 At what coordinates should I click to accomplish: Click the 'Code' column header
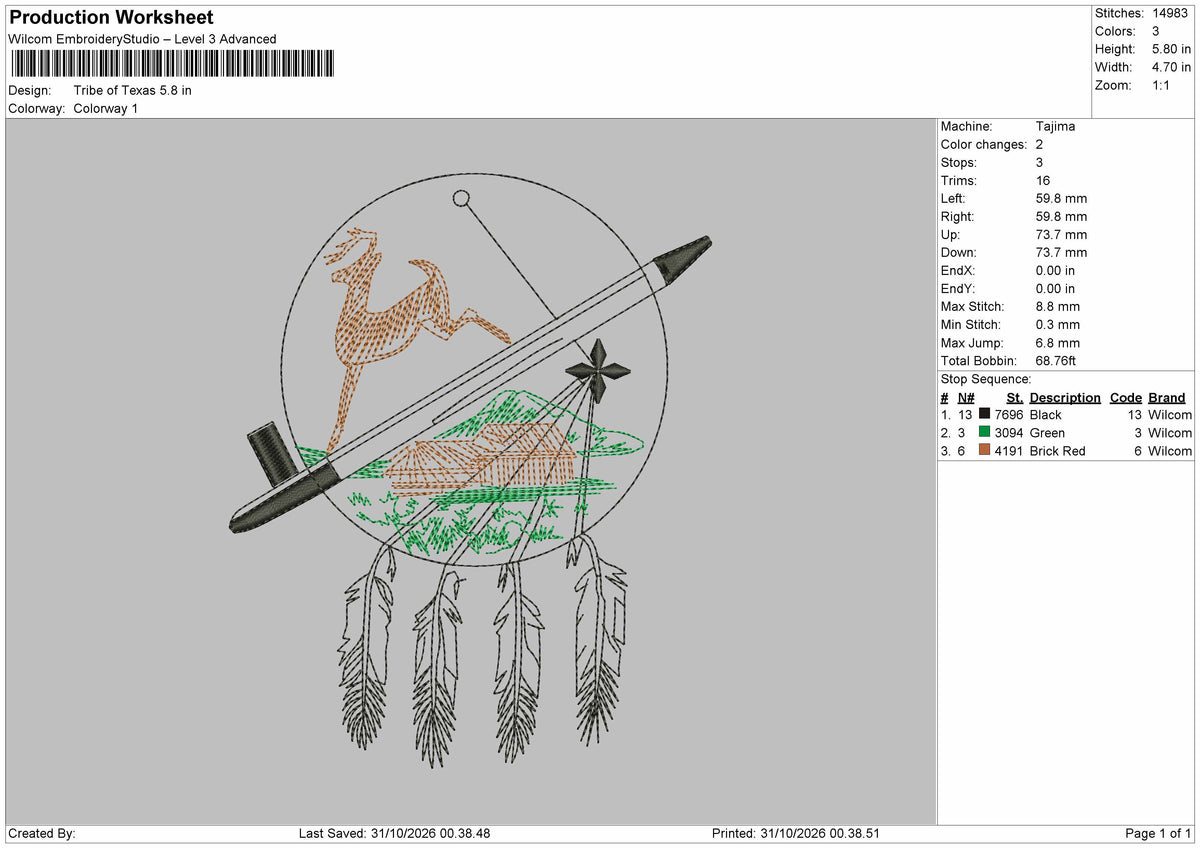tap(1126, 397)
